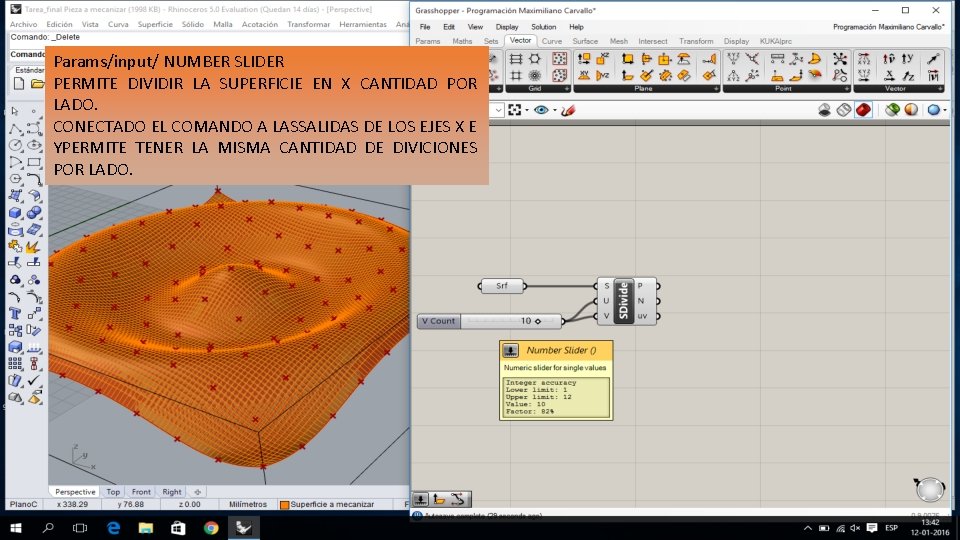The image size is (960, 540).
Task: Open the zoom extents options arrow
Action: tap(527, 110)
